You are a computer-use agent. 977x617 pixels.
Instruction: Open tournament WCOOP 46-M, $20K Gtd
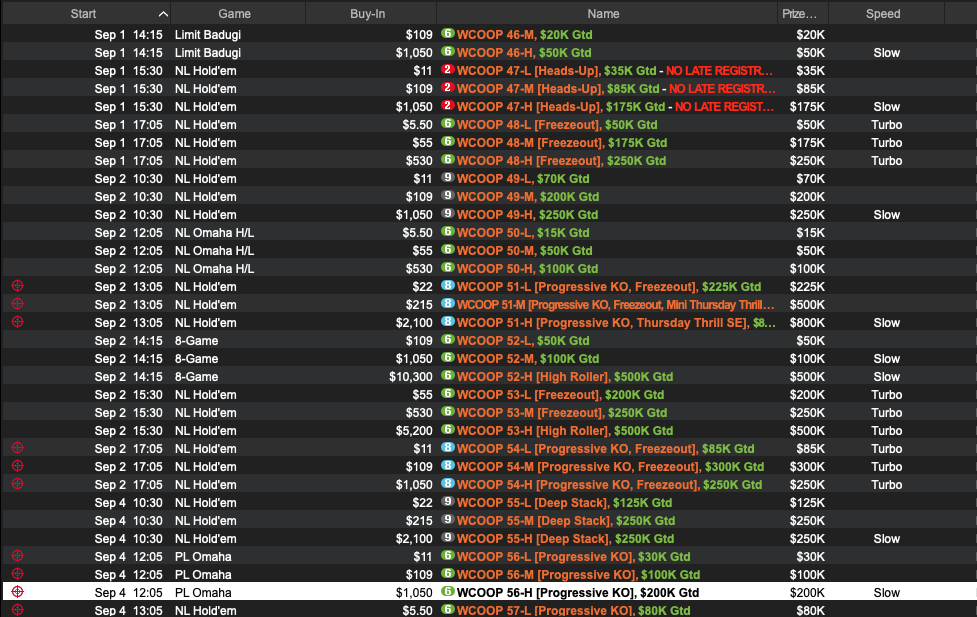tap(525, 35)
